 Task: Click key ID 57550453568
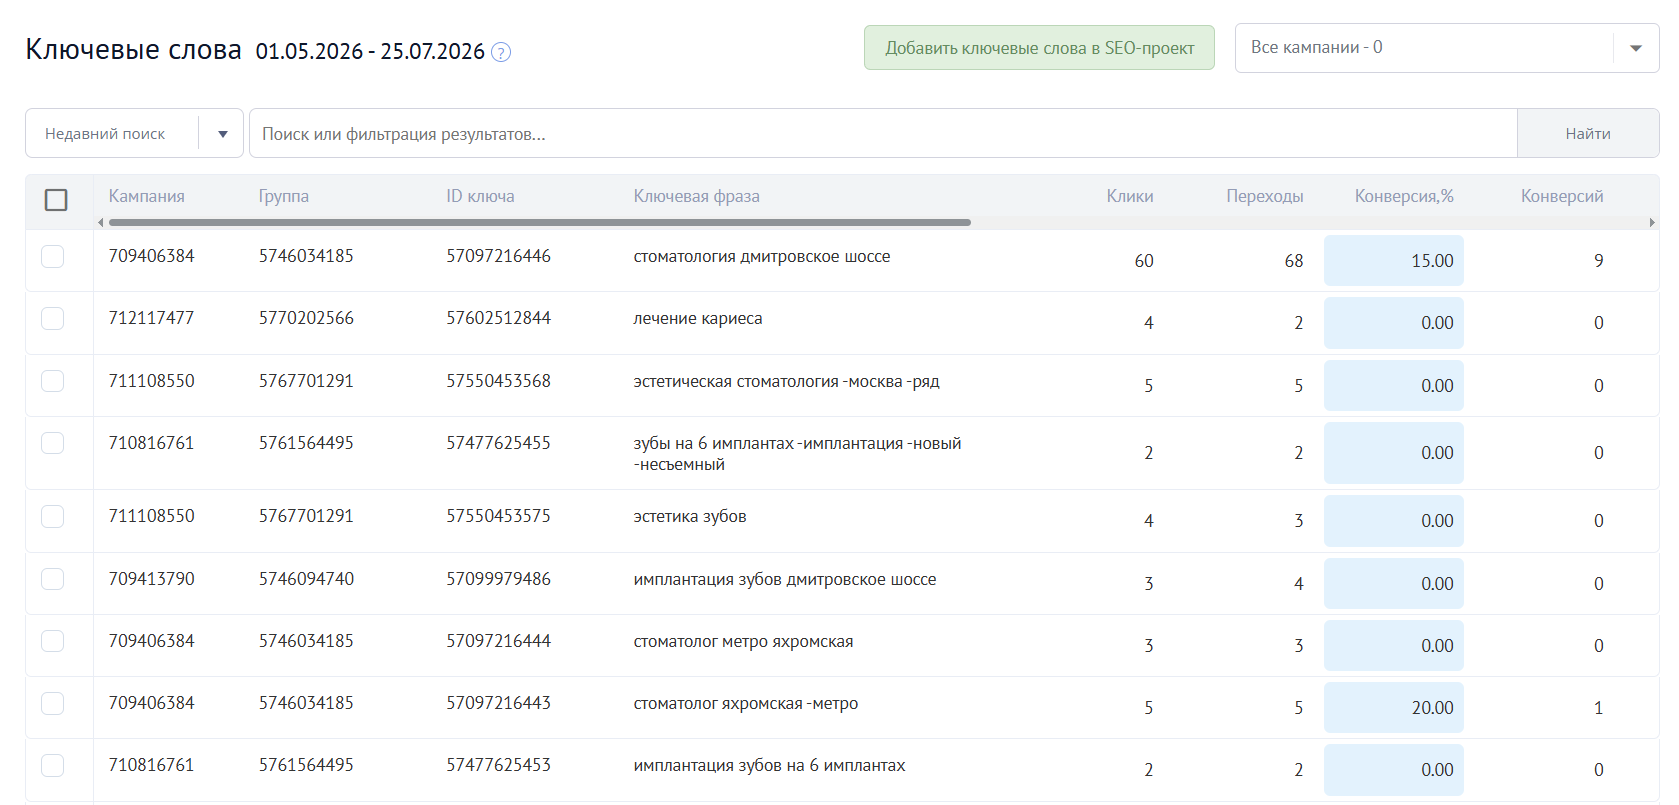coord(498,381)
